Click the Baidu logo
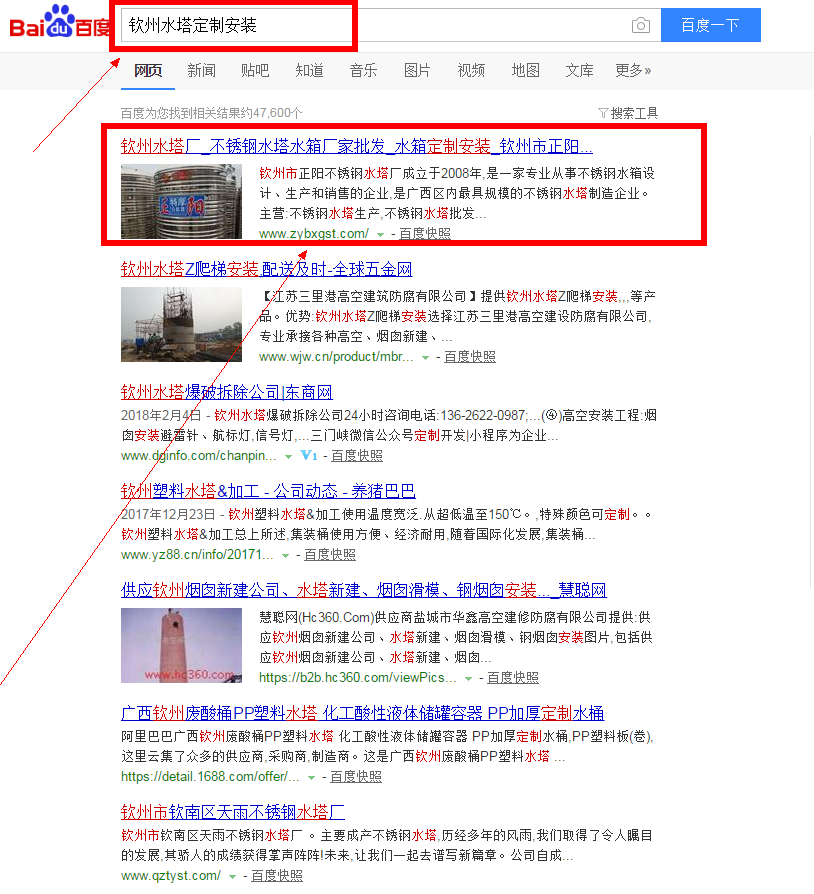 point(59,22)
